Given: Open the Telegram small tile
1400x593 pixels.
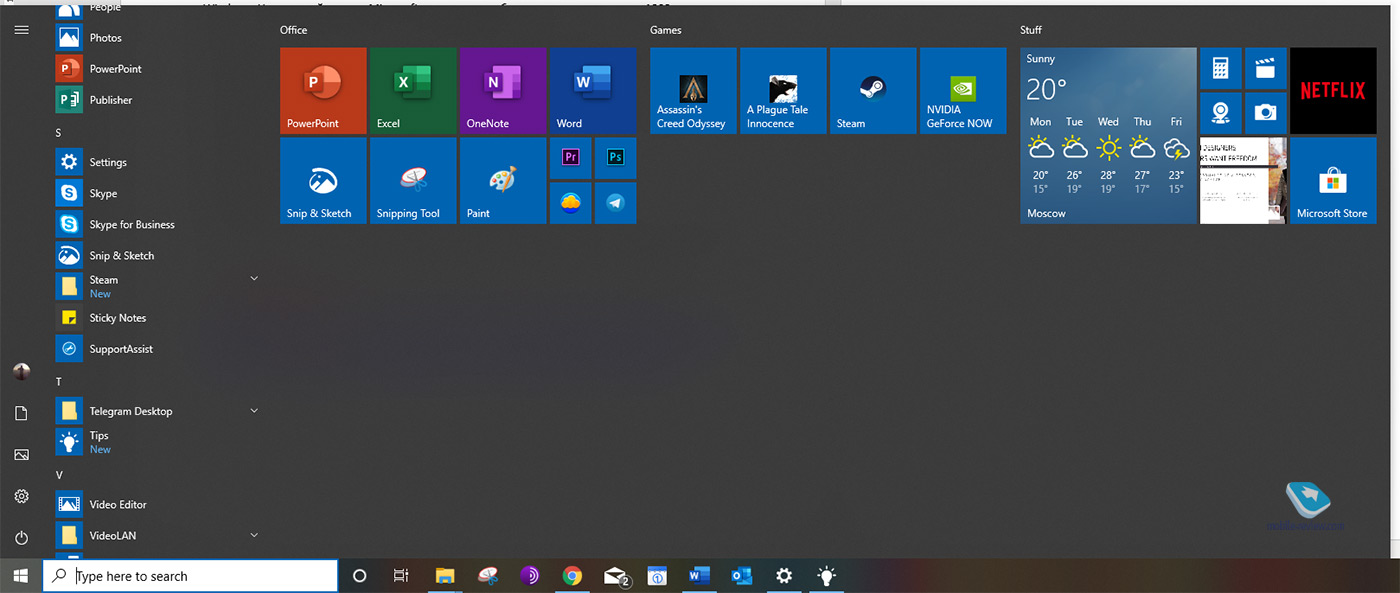Looking at the screenshot, I should click(616, 203).
